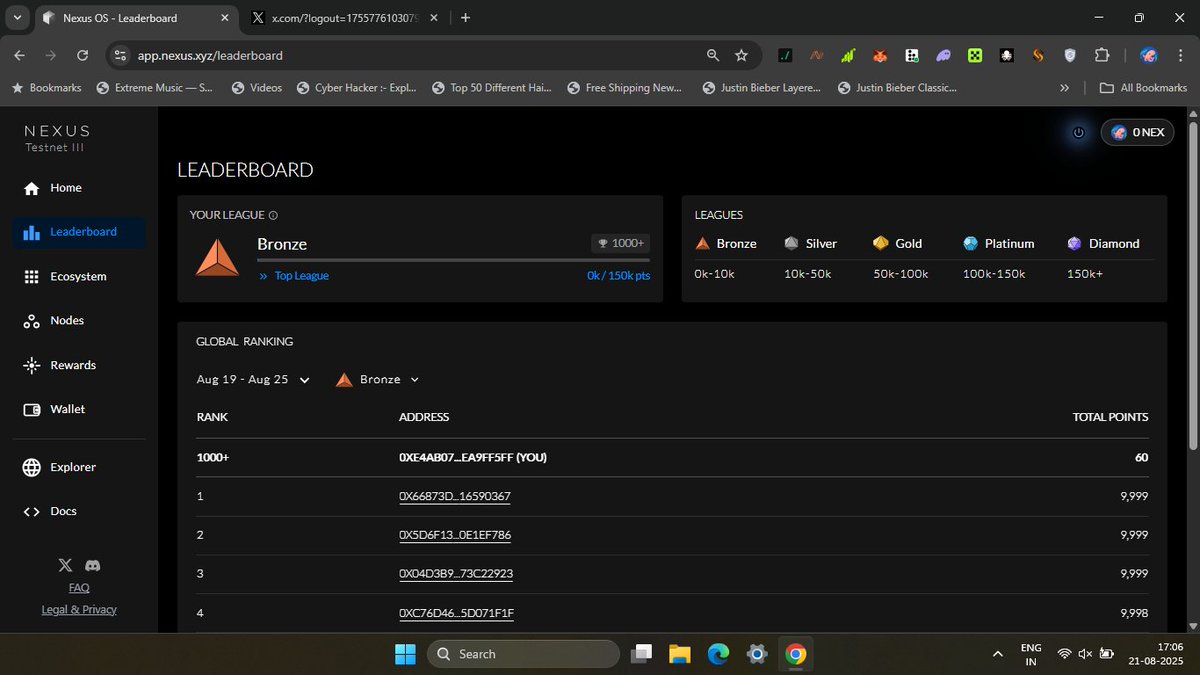Click the X social icon in sidebar
The image size is (1200, 675).
[66, 566]
